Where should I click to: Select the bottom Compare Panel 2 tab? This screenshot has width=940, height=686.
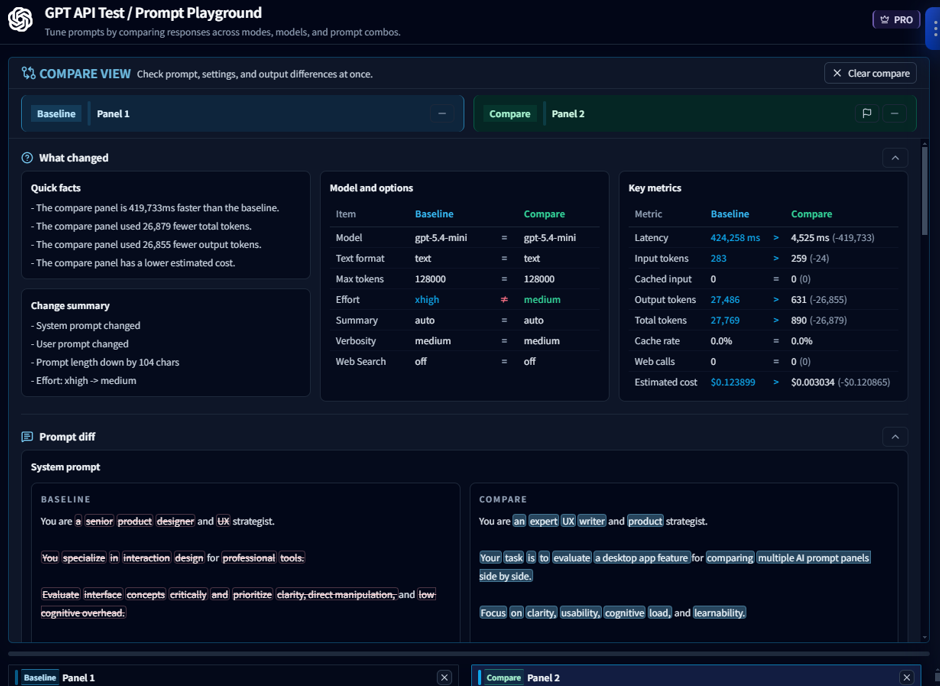click(547, 678)
